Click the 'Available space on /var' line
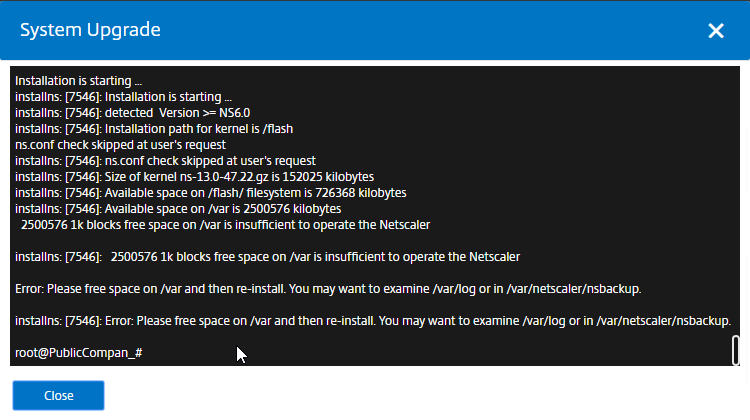The width and height of the screenshot is (750, 420). [x=178, y=209]
